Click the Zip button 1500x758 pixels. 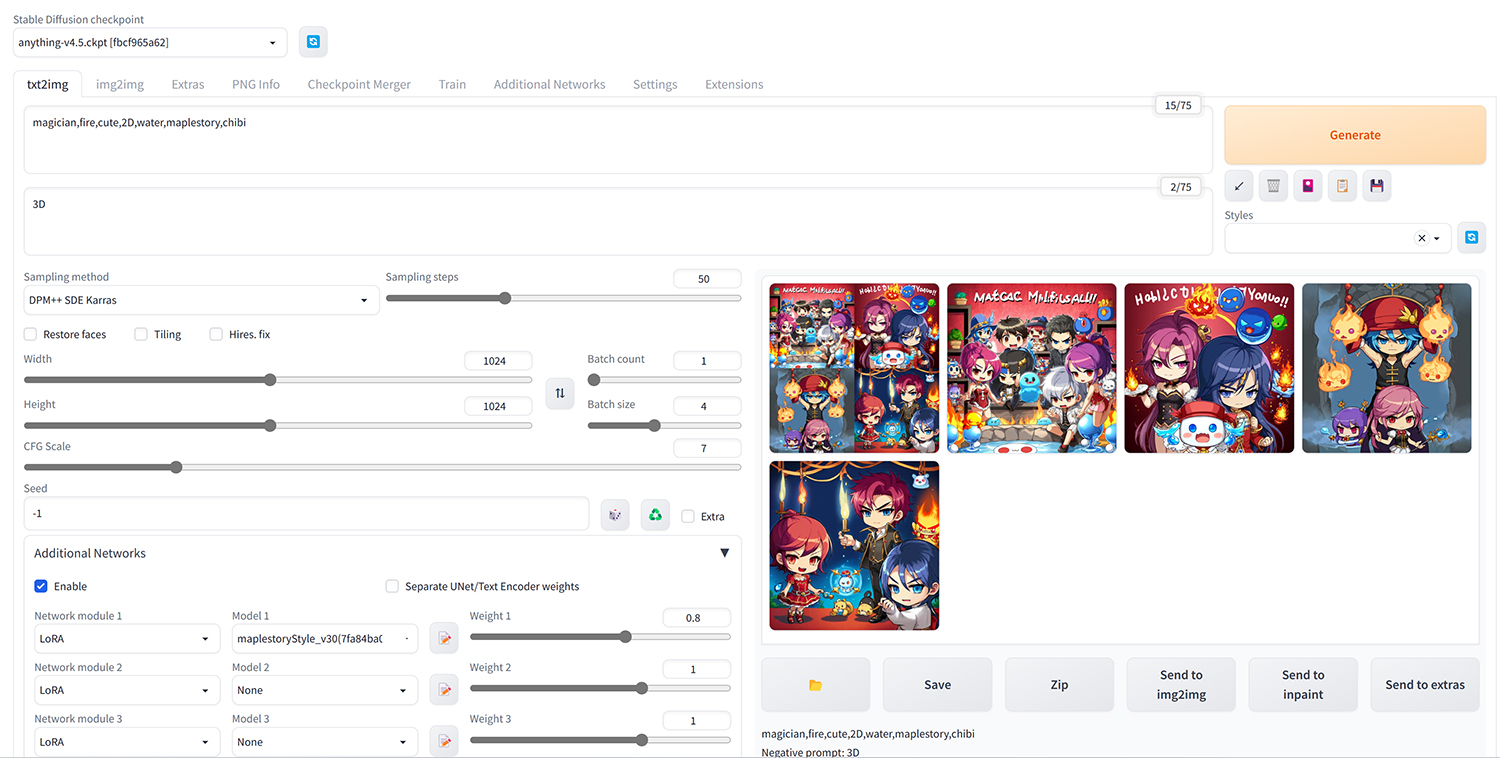(1059, 685)
